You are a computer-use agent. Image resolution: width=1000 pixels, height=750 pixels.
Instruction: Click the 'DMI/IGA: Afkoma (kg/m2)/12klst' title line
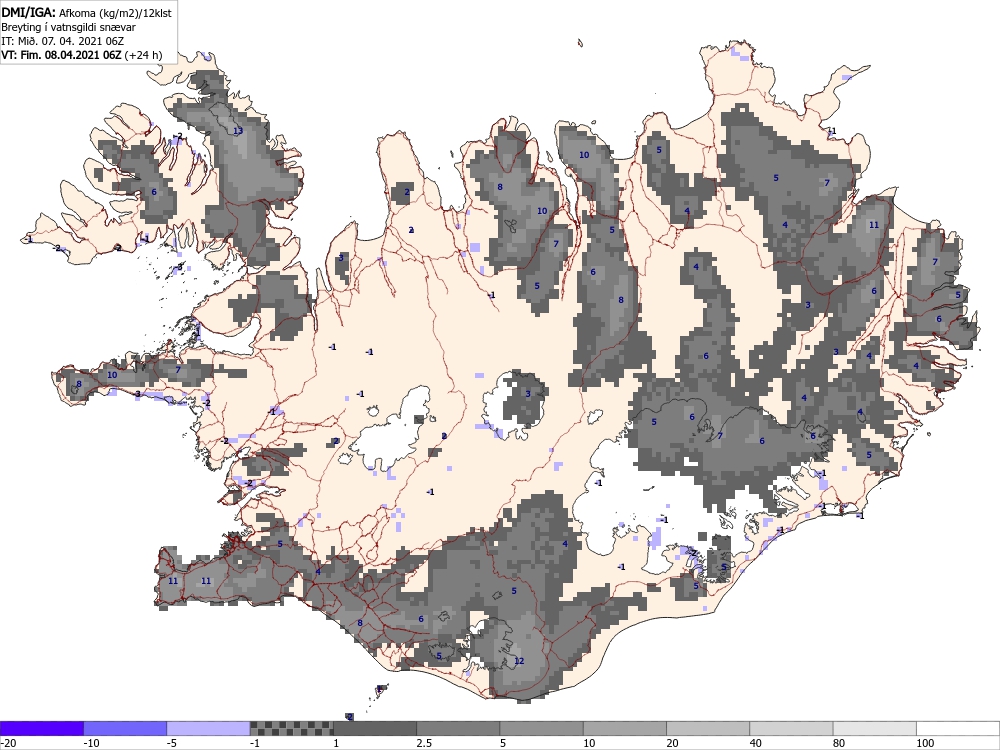coord(86,12)
